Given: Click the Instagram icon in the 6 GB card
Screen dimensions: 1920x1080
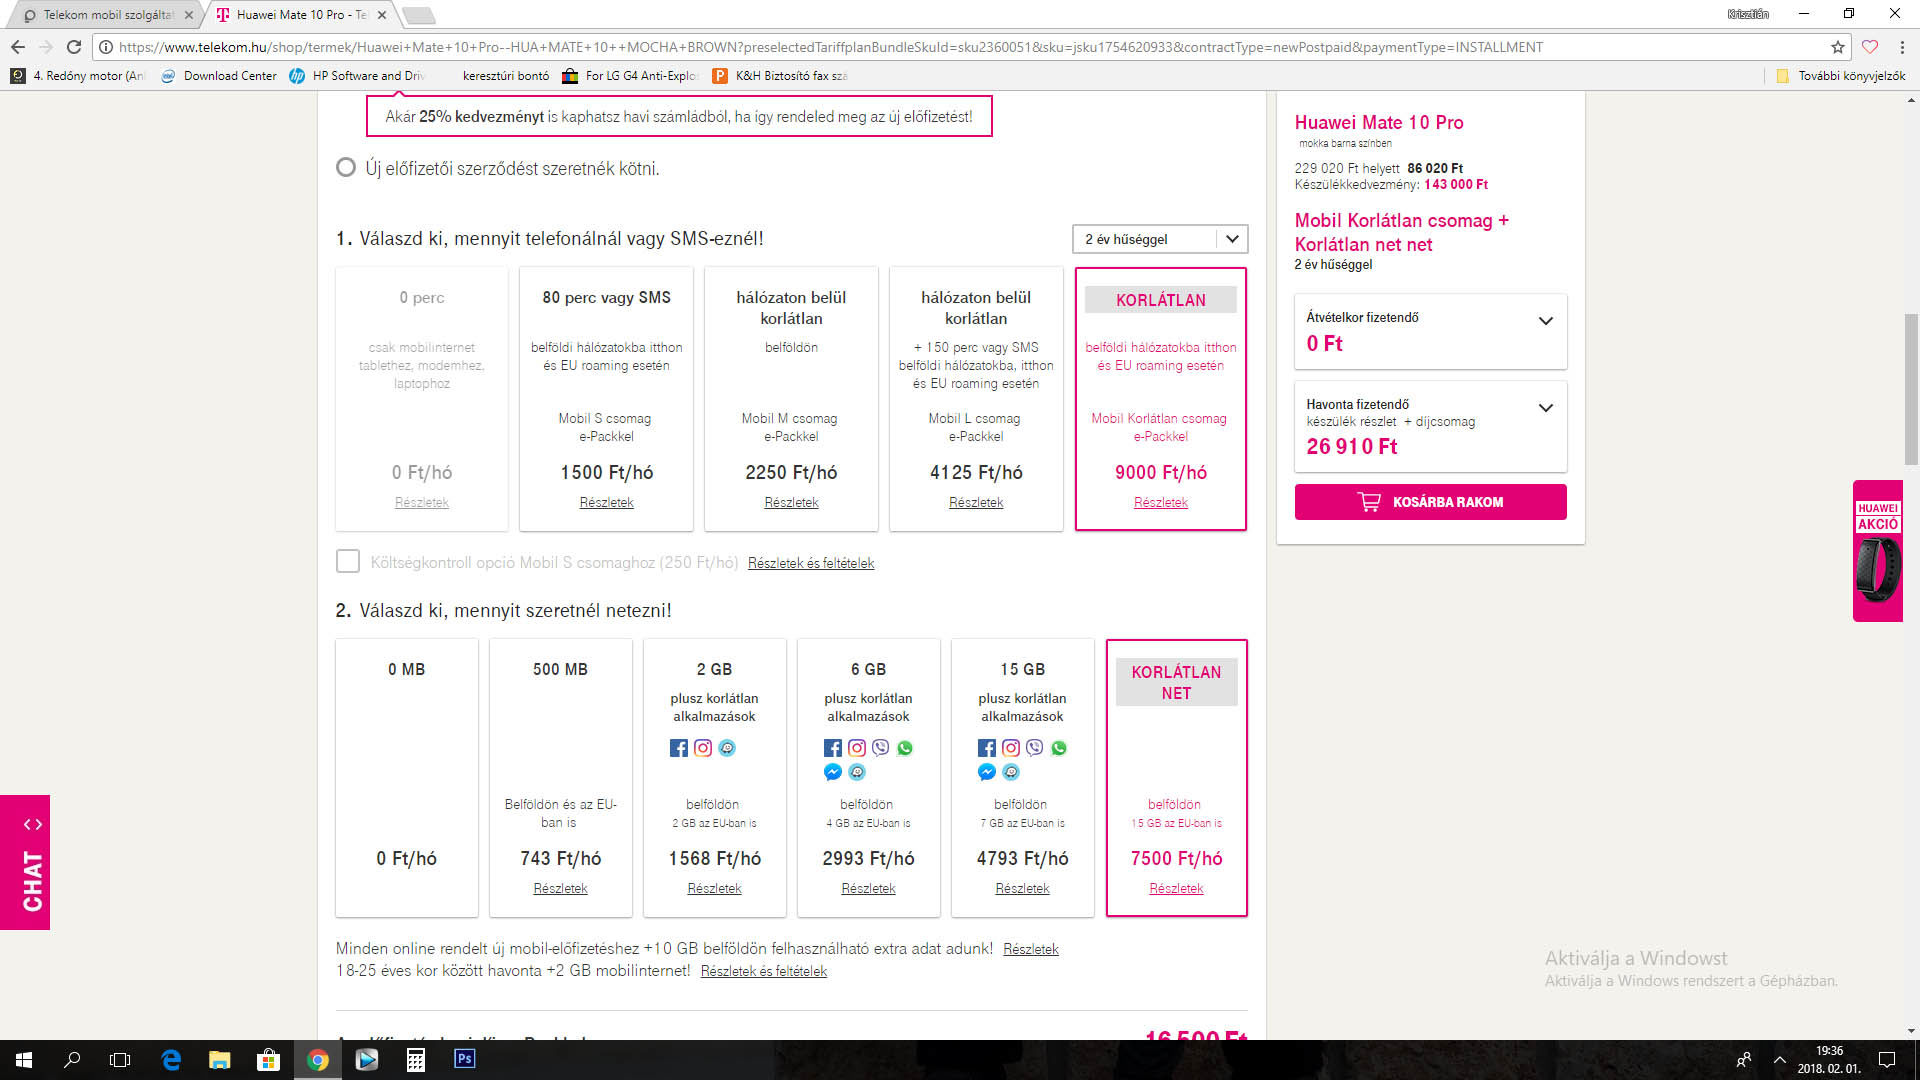Looking at the screenshot, I should click(x=857, y=748).
